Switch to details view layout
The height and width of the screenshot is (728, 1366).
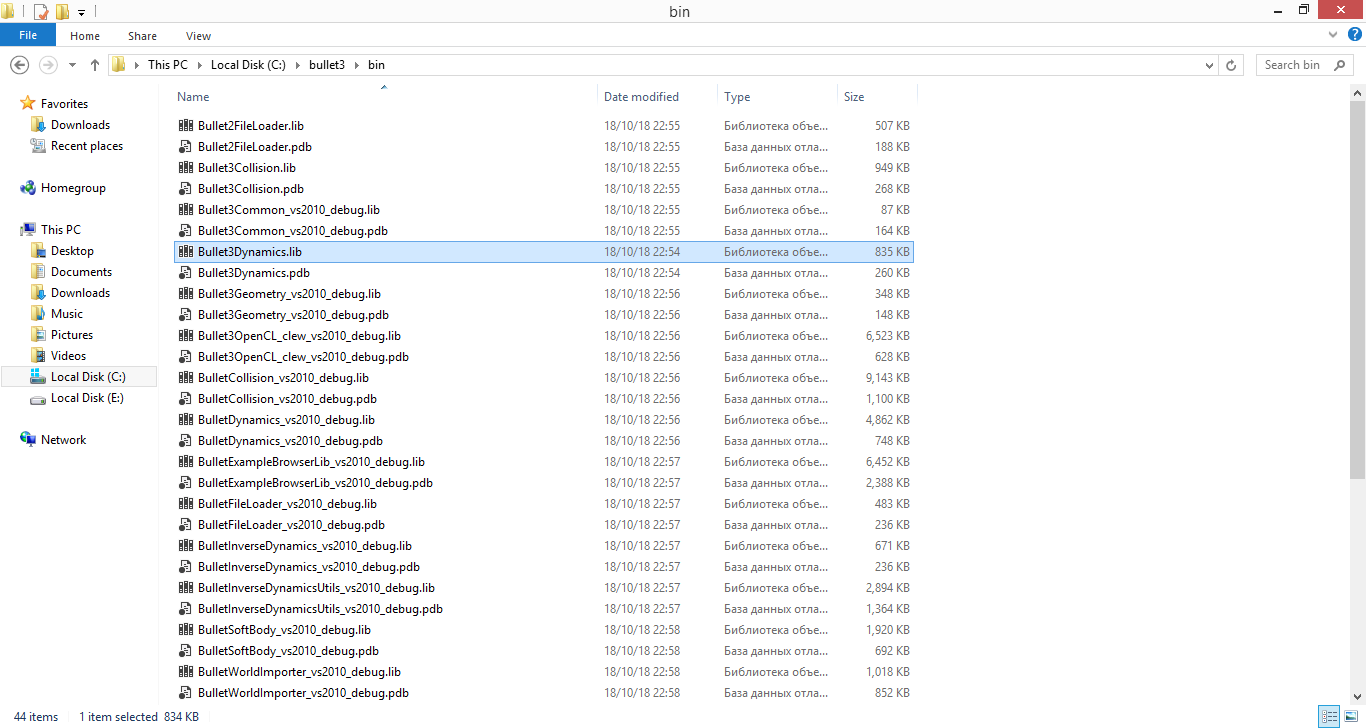coord(1329,716)
